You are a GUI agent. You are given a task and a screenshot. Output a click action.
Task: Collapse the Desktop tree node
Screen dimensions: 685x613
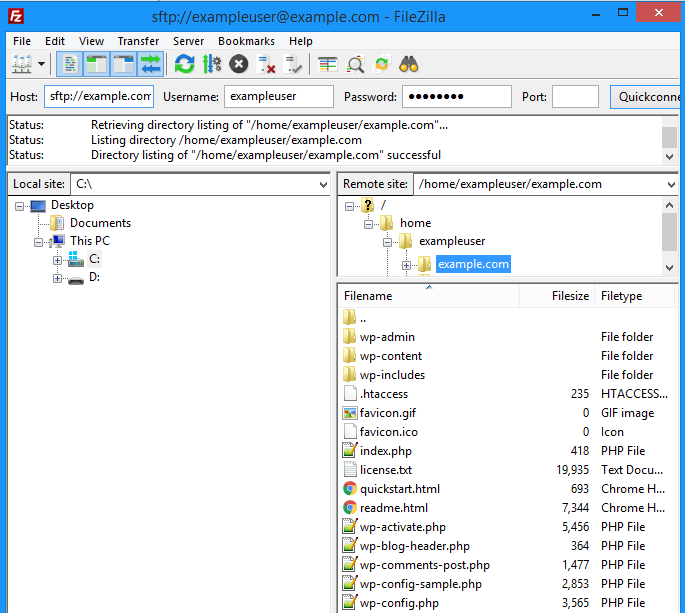(x=19, y=206)
